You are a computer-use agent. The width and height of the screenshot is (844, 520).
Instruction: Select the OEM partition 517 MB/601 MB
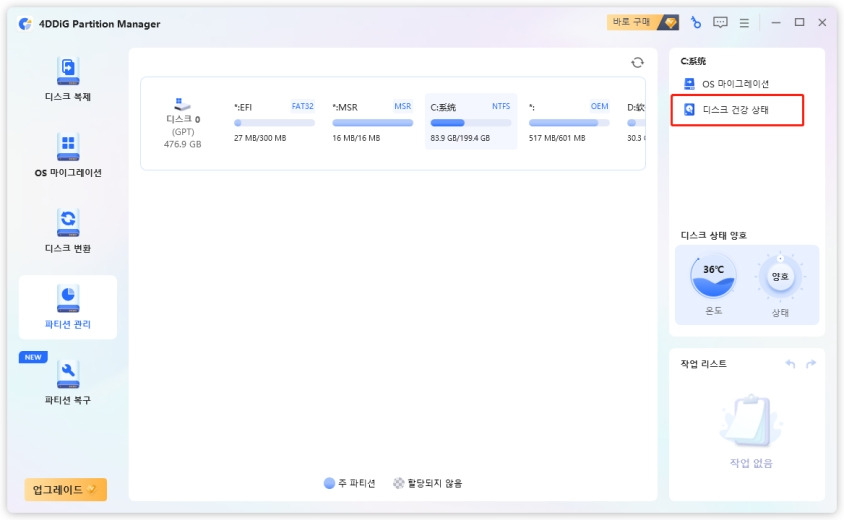pos(568,122)
